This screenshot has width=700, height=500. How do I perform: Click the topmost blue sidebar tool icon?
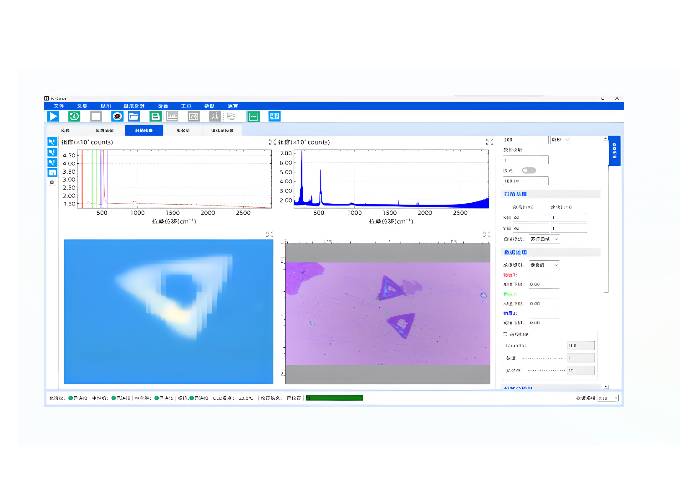(x=52, y=142)
